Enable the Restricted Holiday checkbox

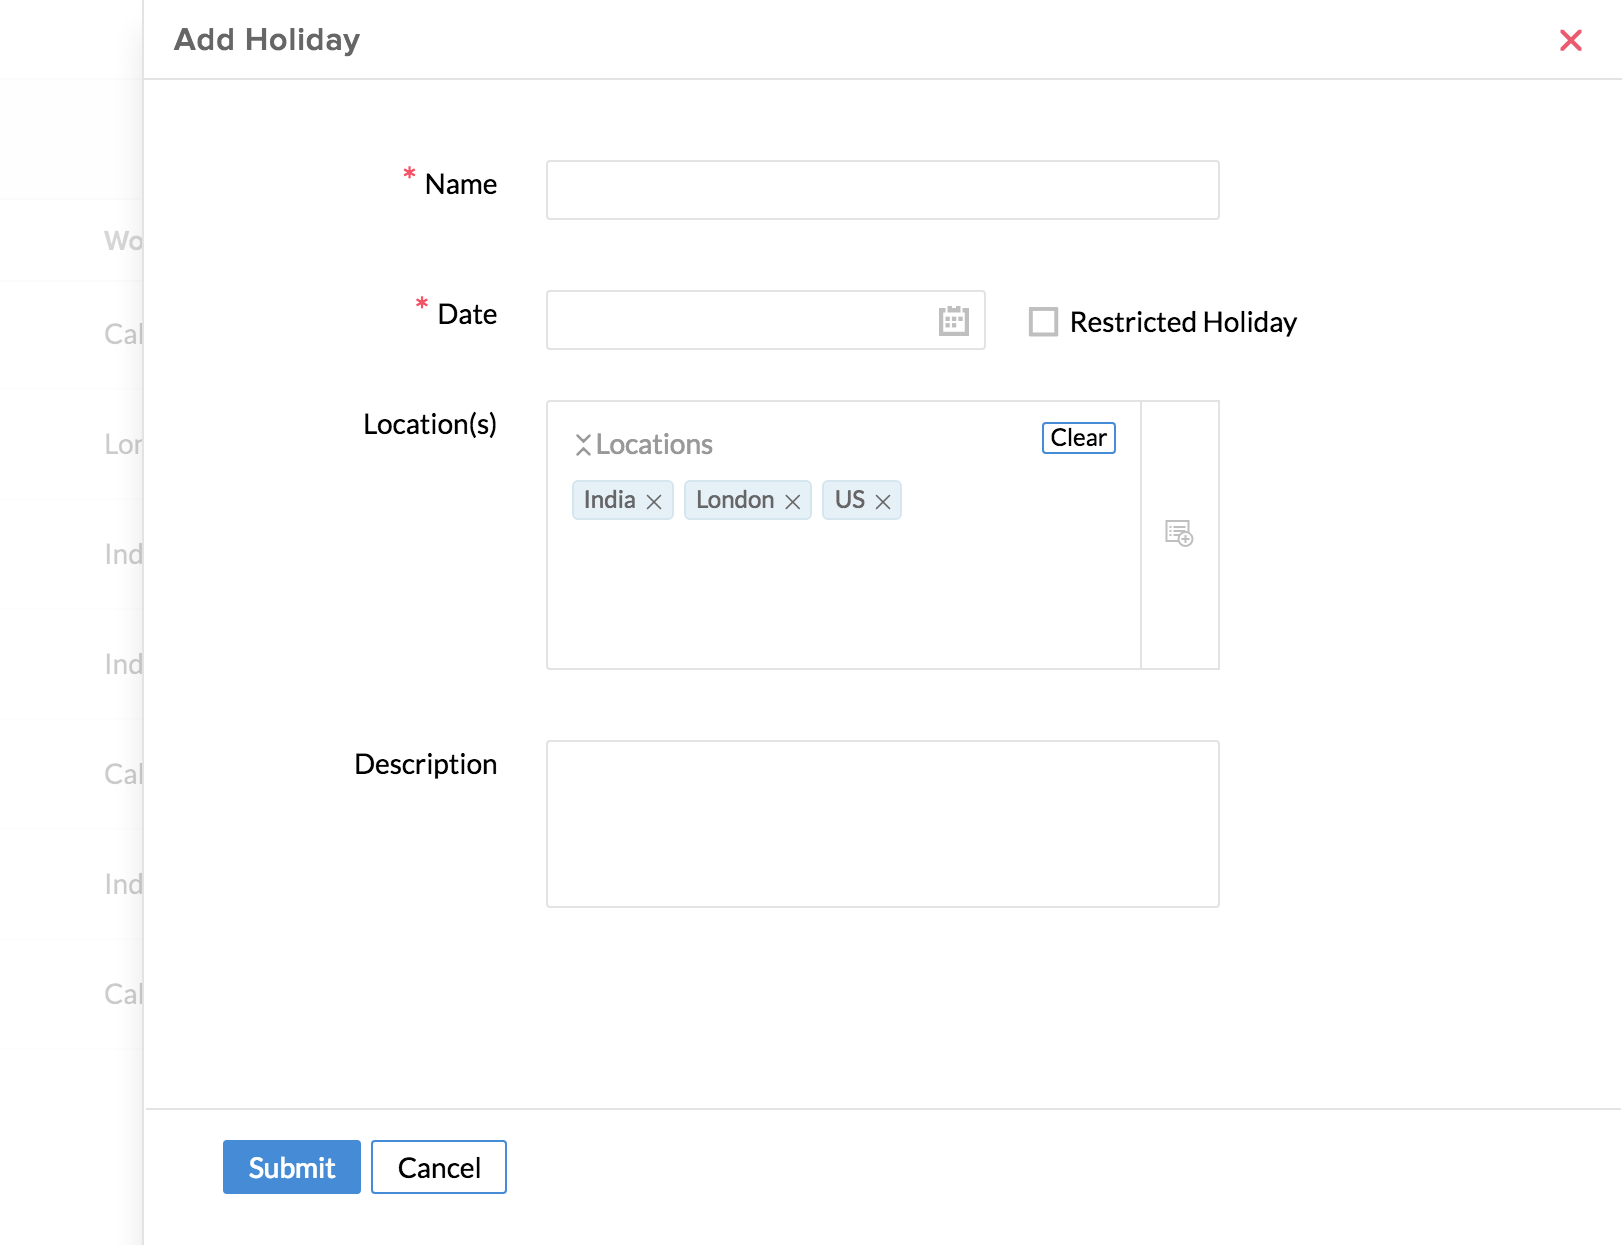click(x=1043, y=322)
